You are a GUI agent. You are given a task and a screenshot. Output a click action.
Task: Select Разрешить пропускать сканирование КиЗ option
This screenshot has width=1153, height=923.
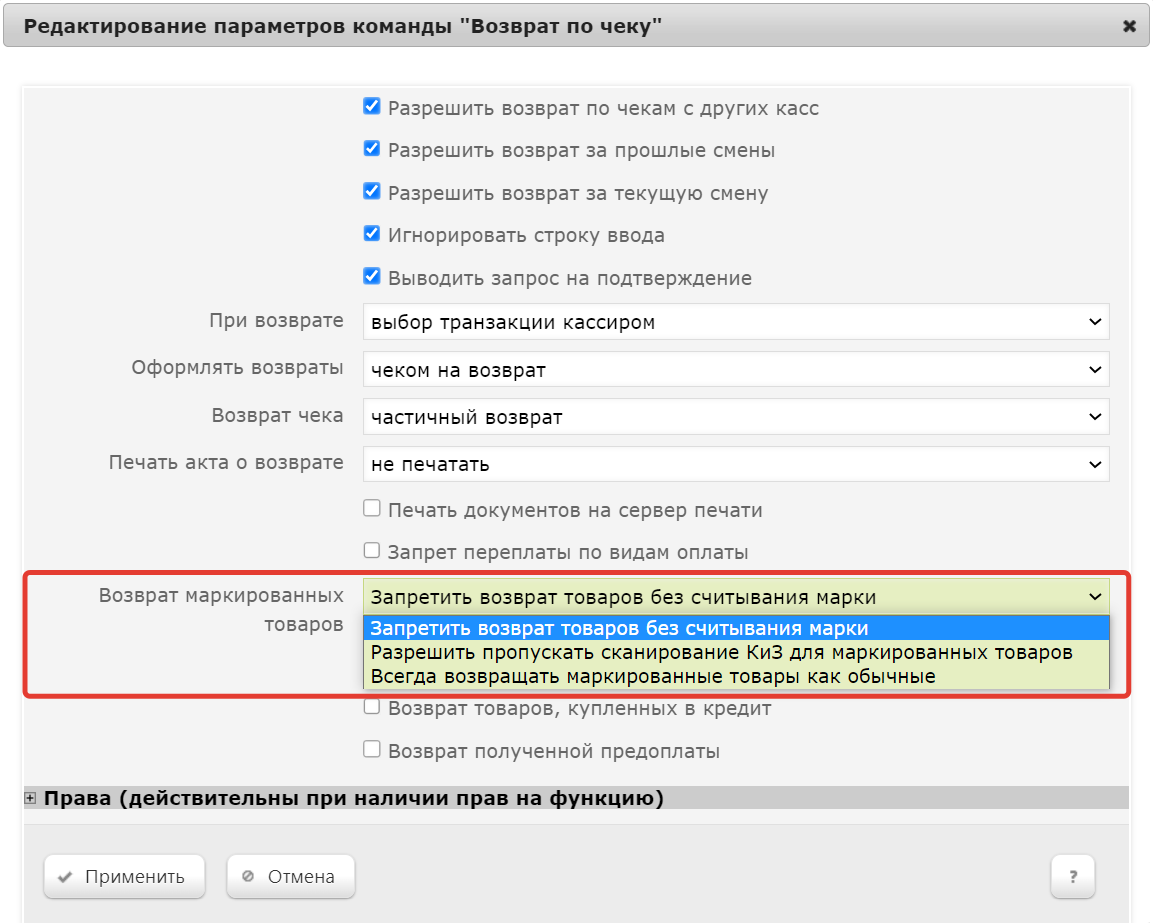click(x=721, y=652)
